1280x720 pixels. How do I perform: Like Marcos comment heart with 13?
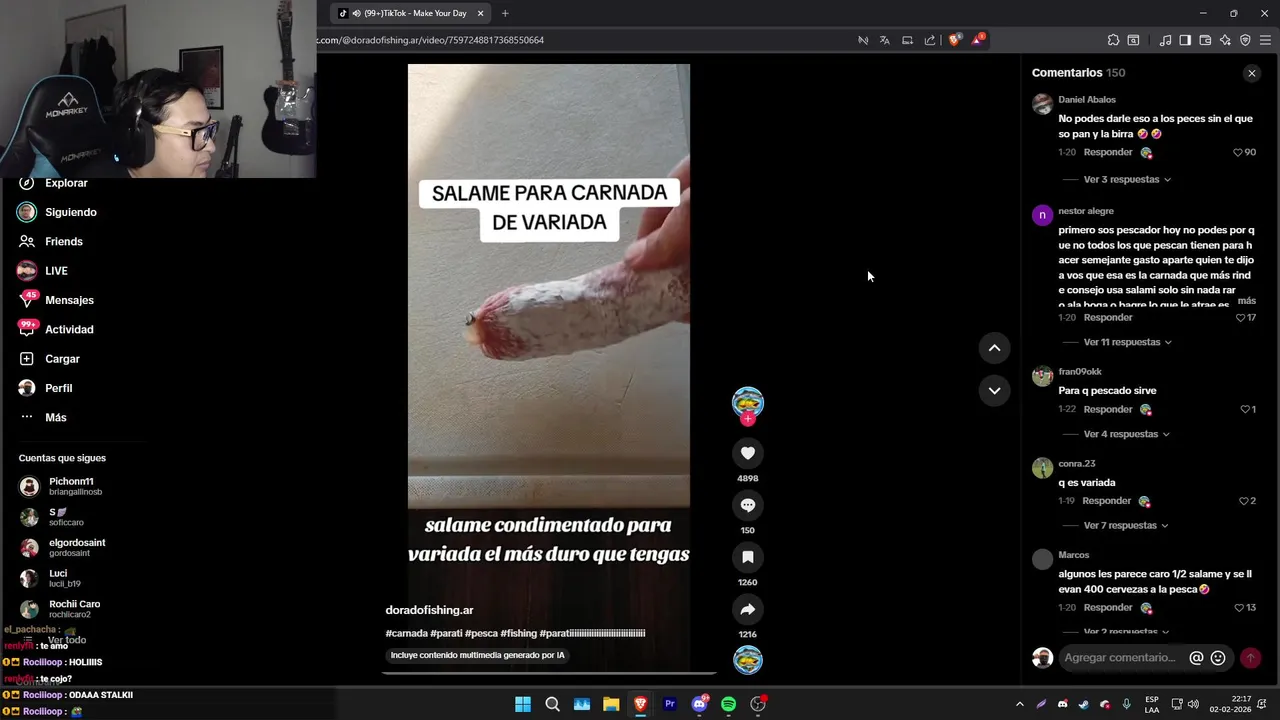[x=1239, y=608]
